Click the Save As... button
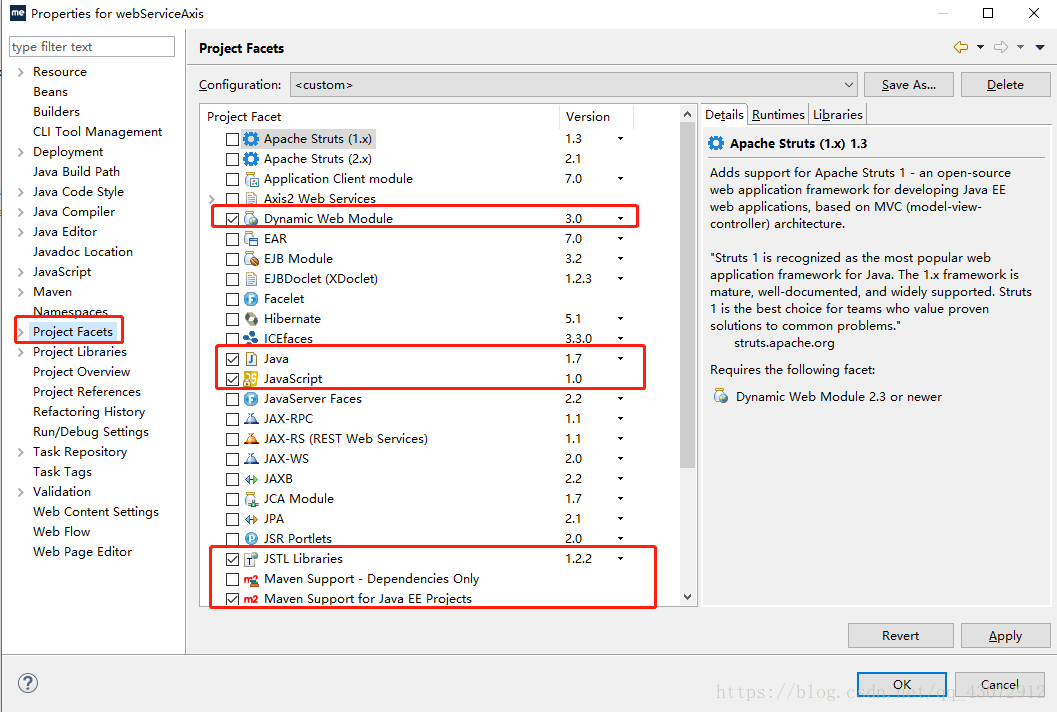This screenshot has height=712, width=1057. (909, 85)
